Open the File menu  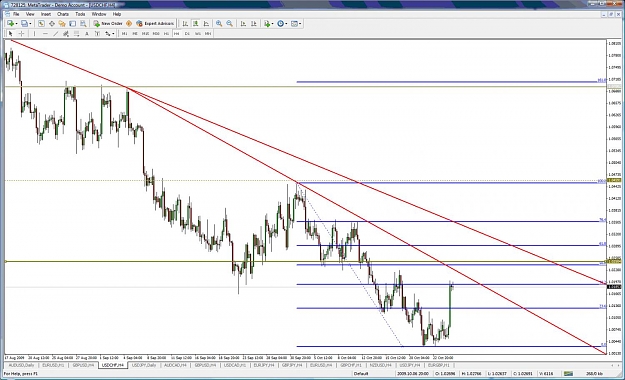[x=16, y=14]
